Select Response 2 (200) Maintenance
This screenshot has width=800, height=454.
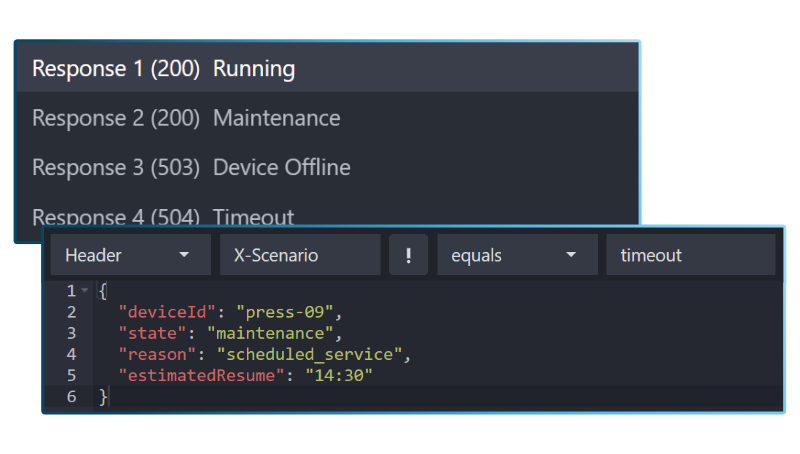[327, 118]
